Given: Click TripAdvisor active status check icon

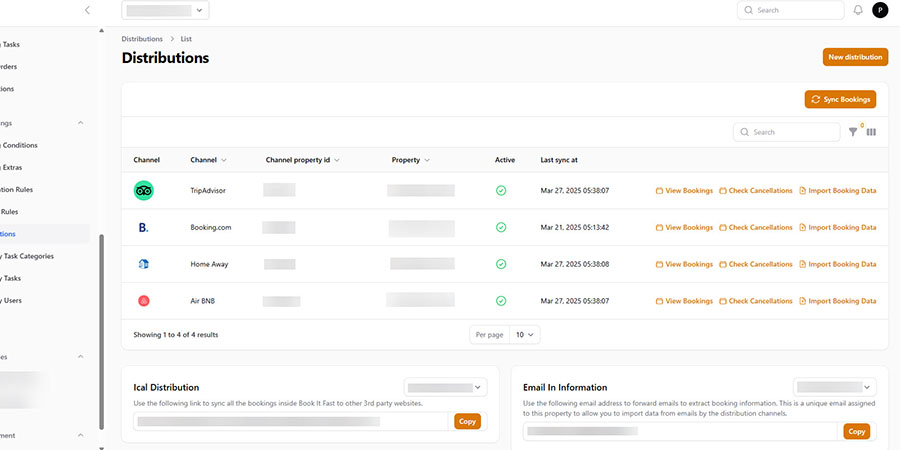Looking at the screenshot, I should 501,191.
